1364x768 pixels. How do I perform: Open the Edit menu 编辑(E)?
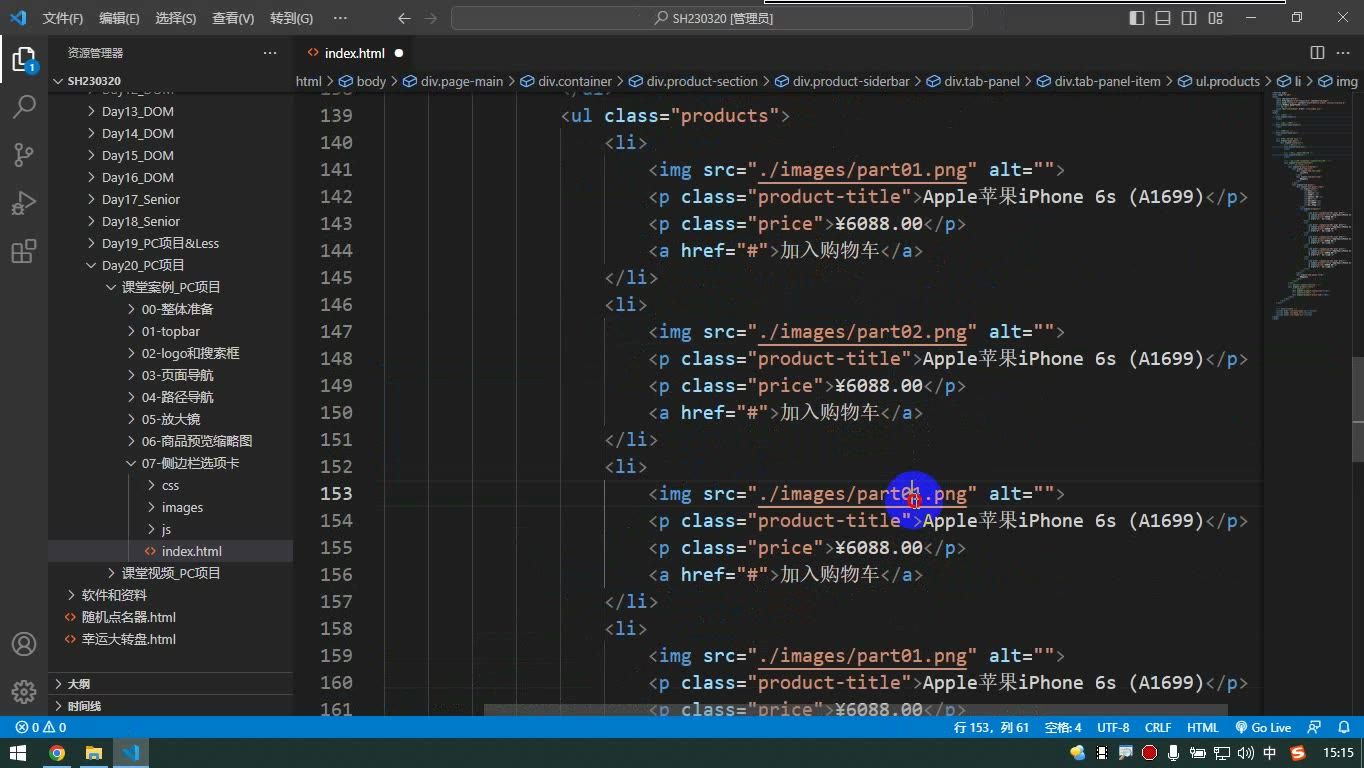point(119,18)
